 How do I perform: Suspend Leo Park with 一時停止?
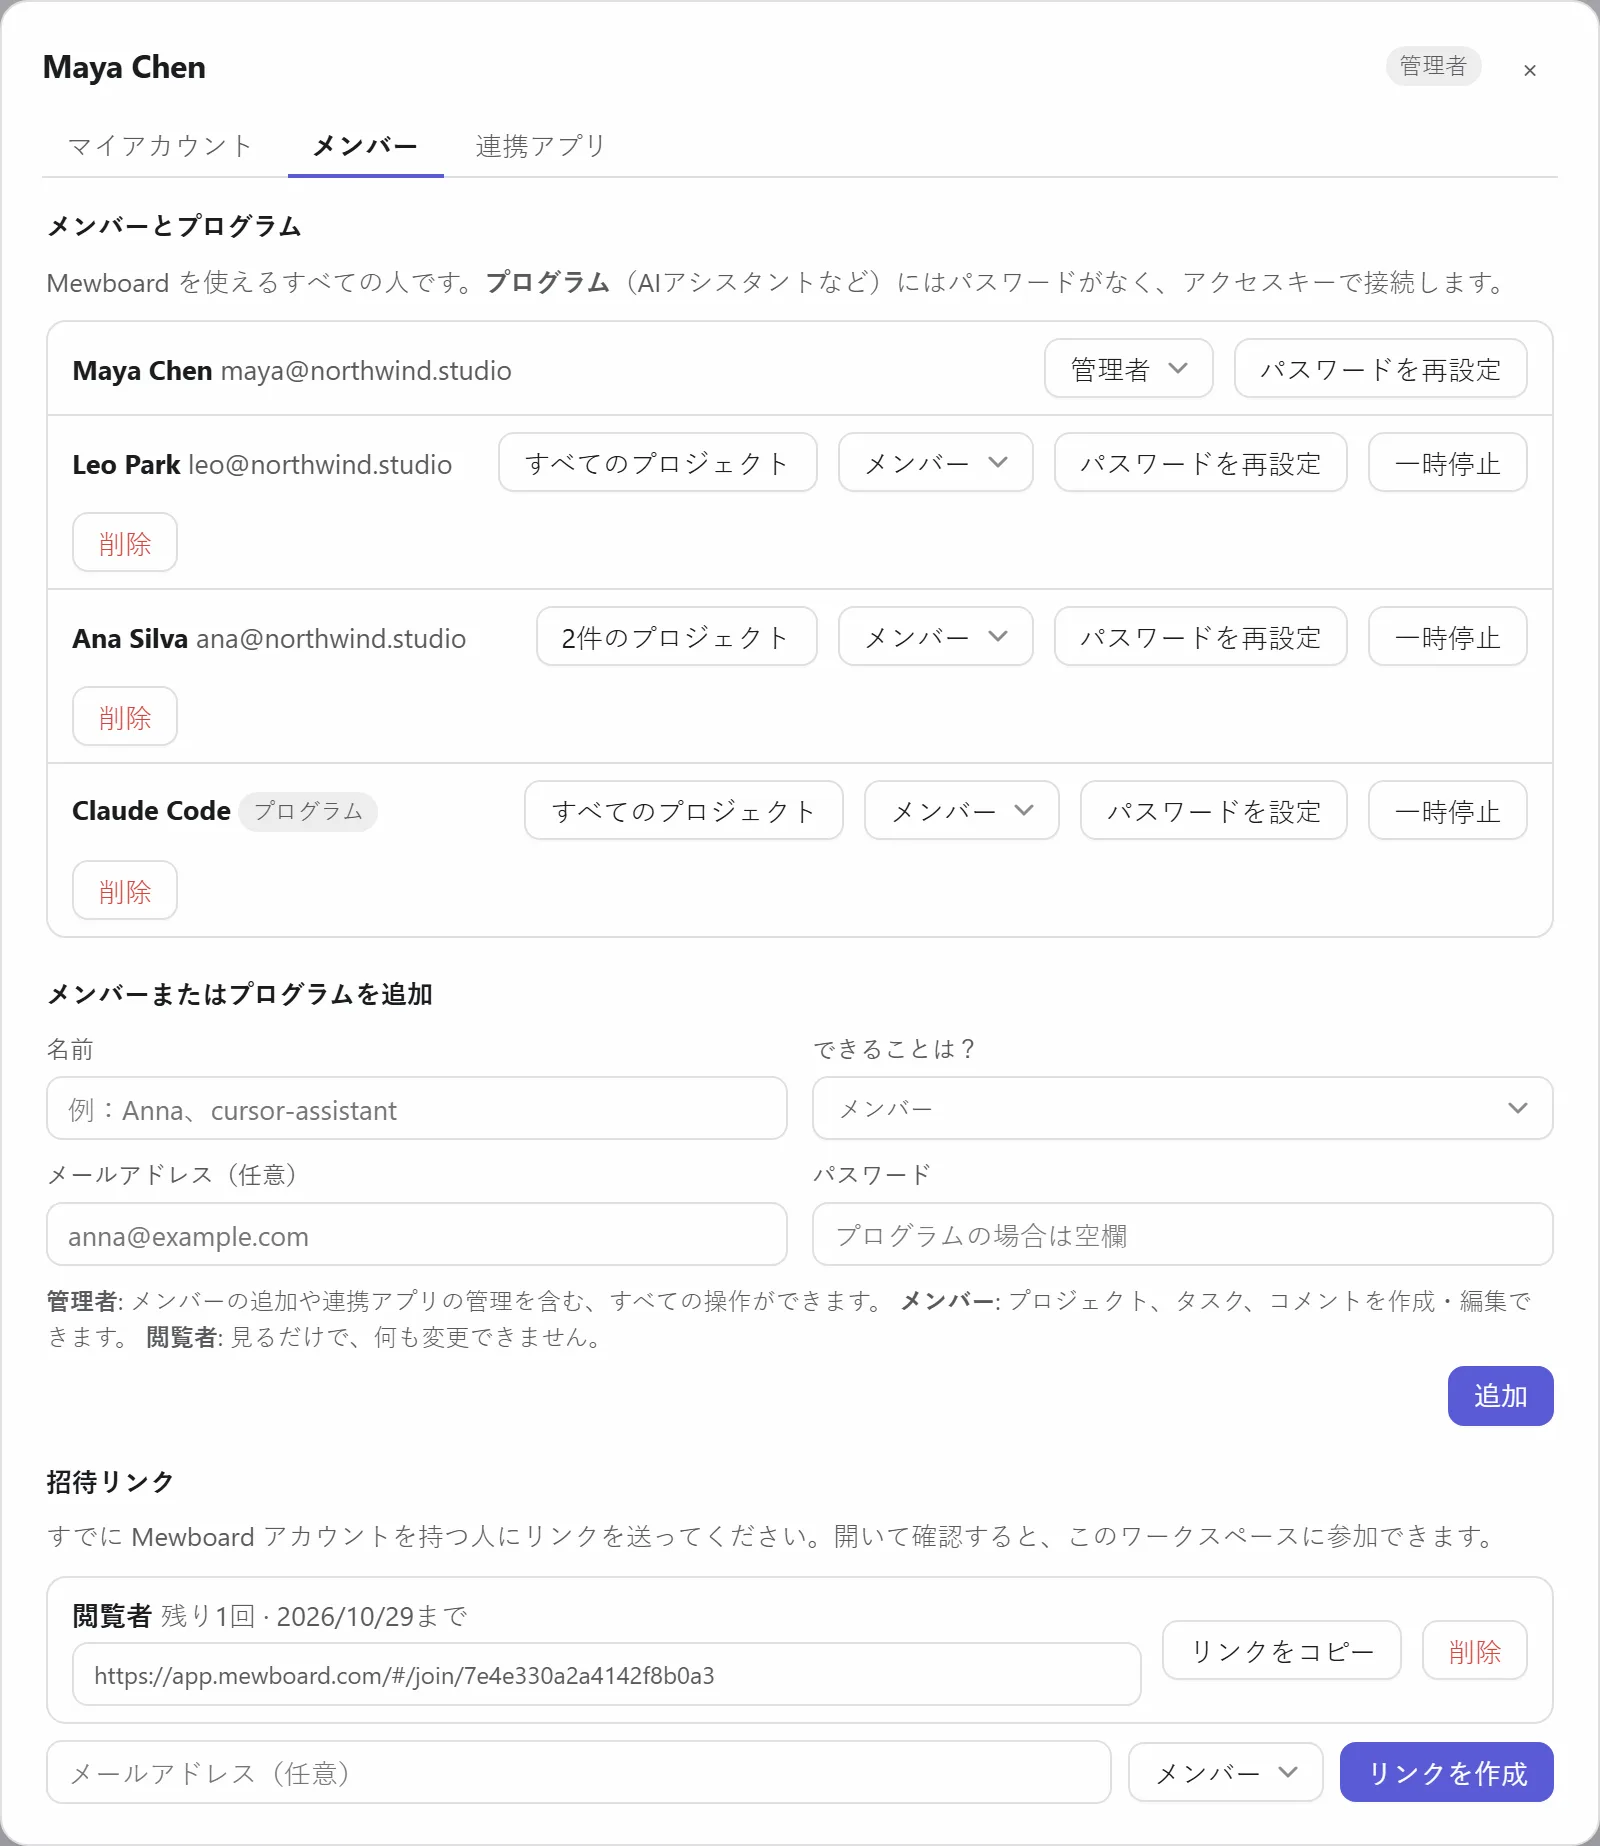(x=1447, y=463)
